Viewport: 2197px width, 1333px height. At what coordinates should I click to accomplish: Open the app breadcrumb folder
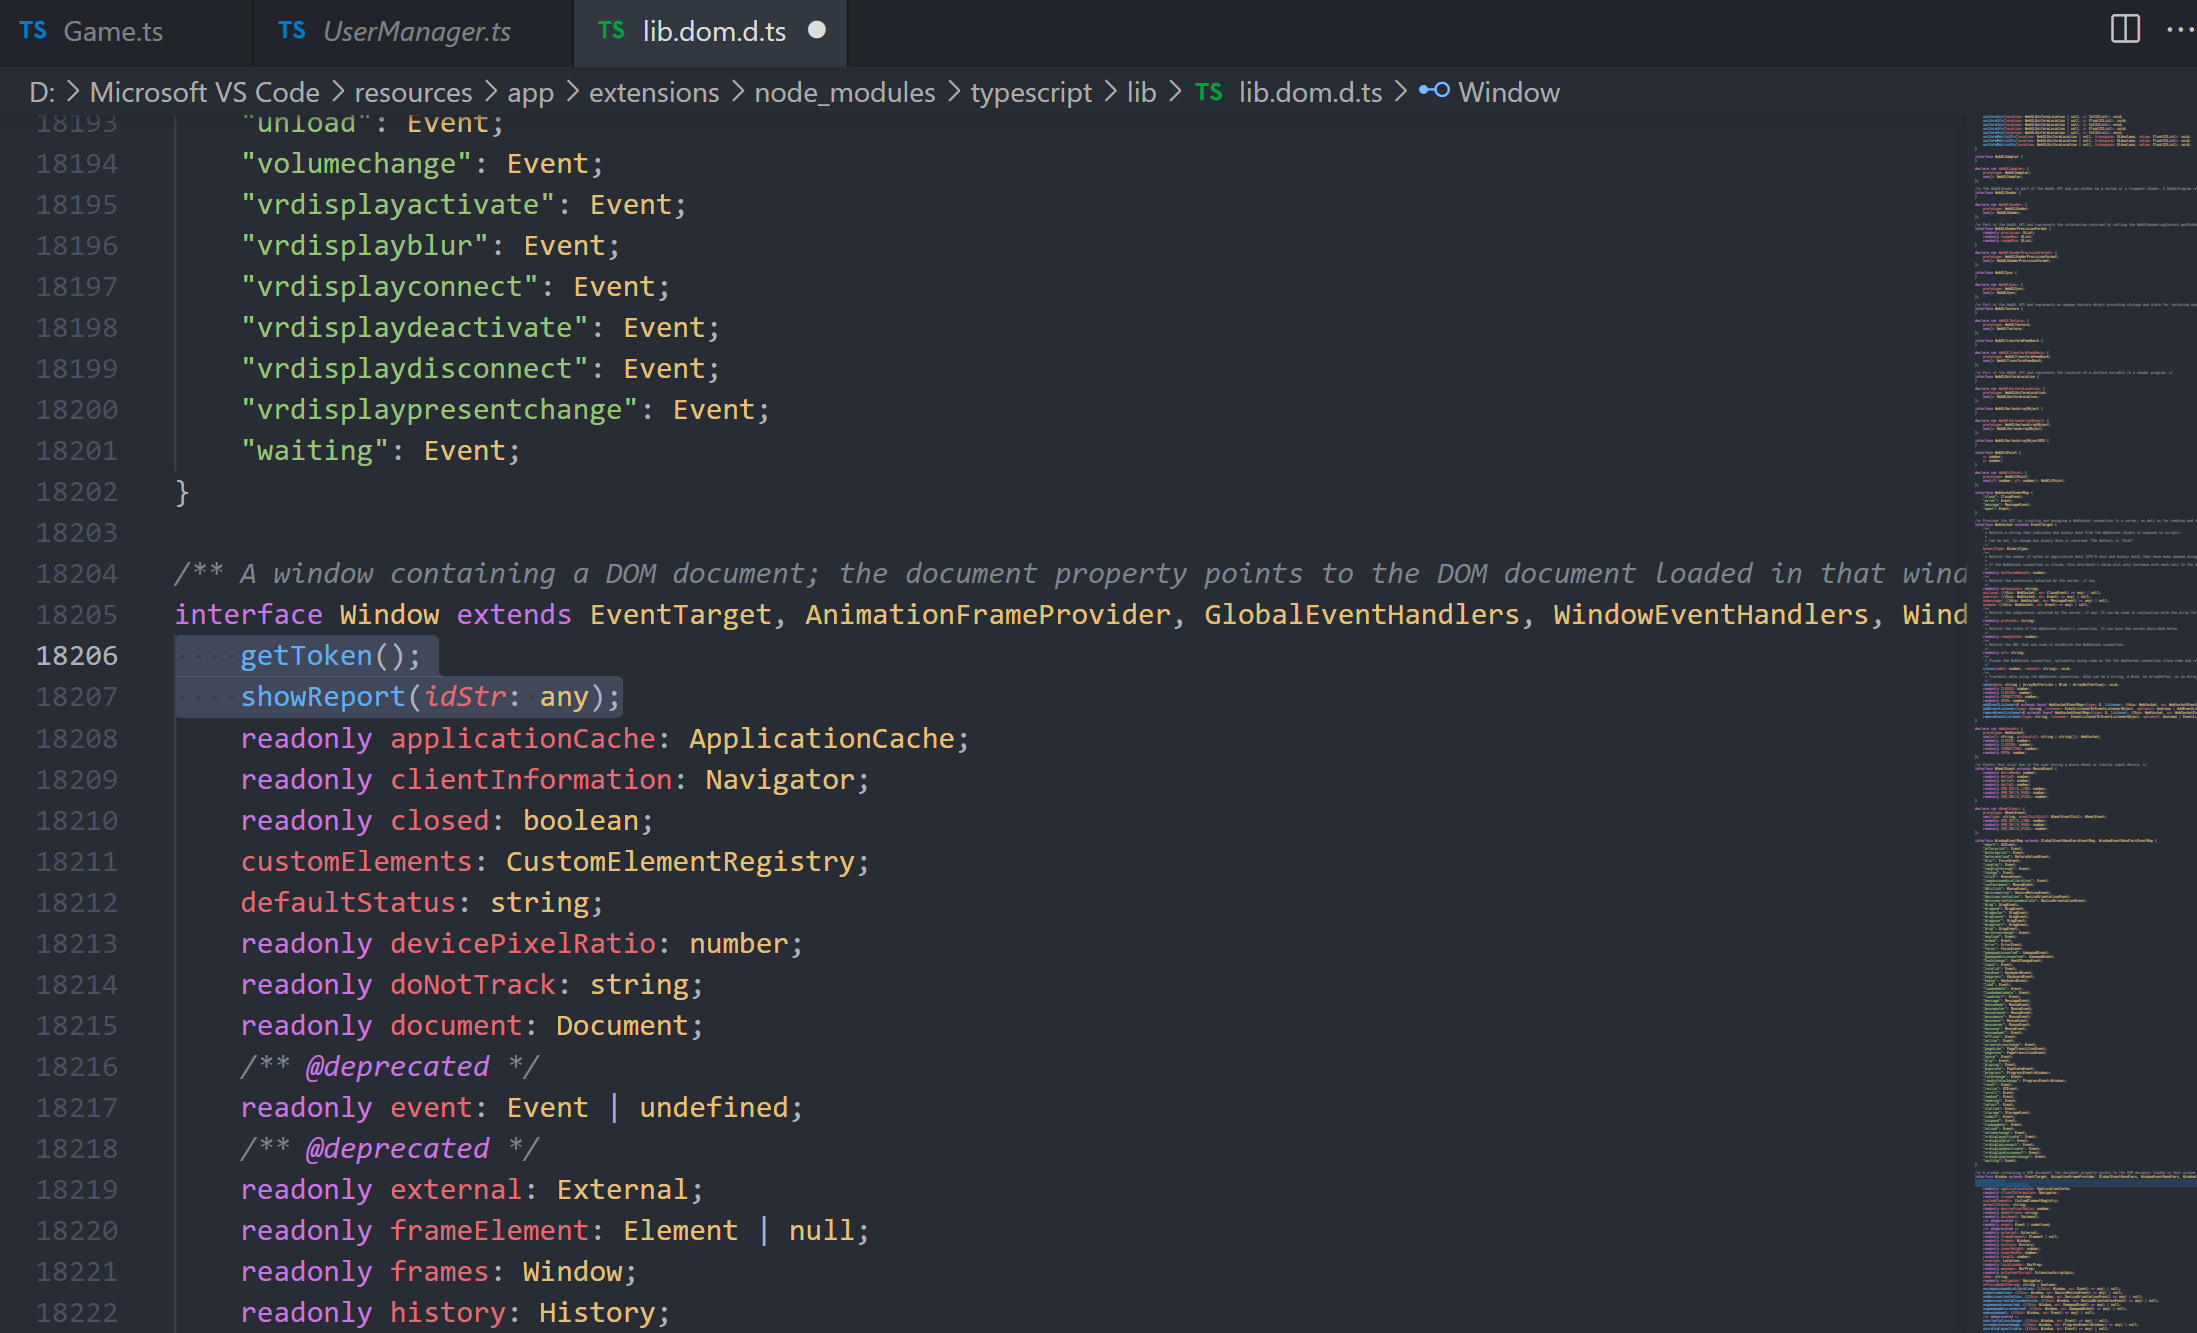click(x=530, y=93)
